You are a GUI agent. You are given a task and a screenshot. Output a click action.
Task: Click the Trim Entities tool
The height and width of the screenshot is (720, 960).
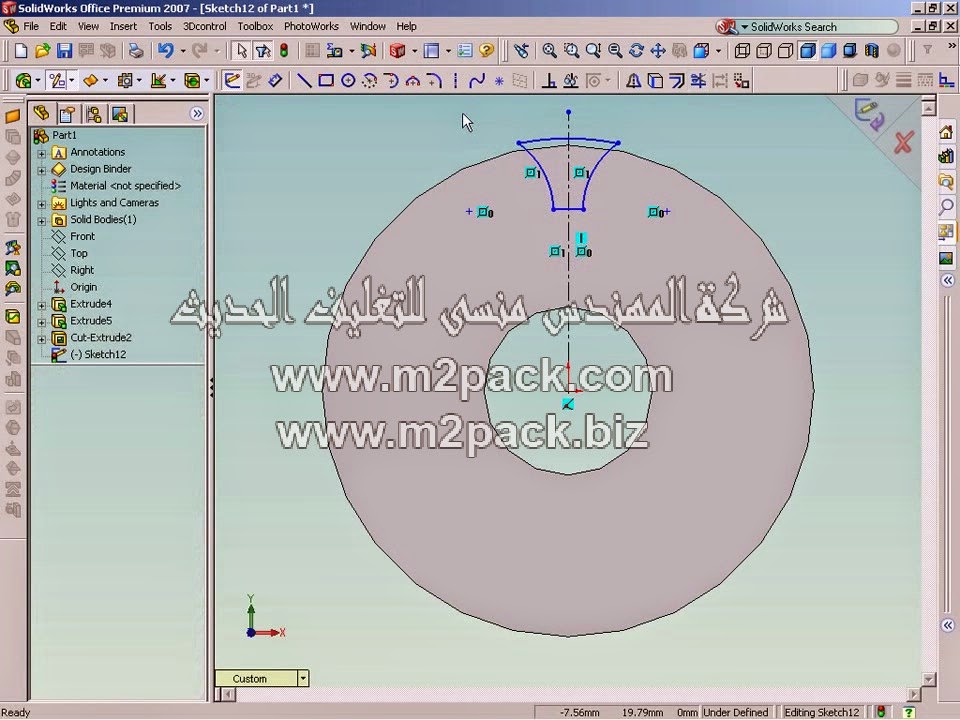point(698,81)
